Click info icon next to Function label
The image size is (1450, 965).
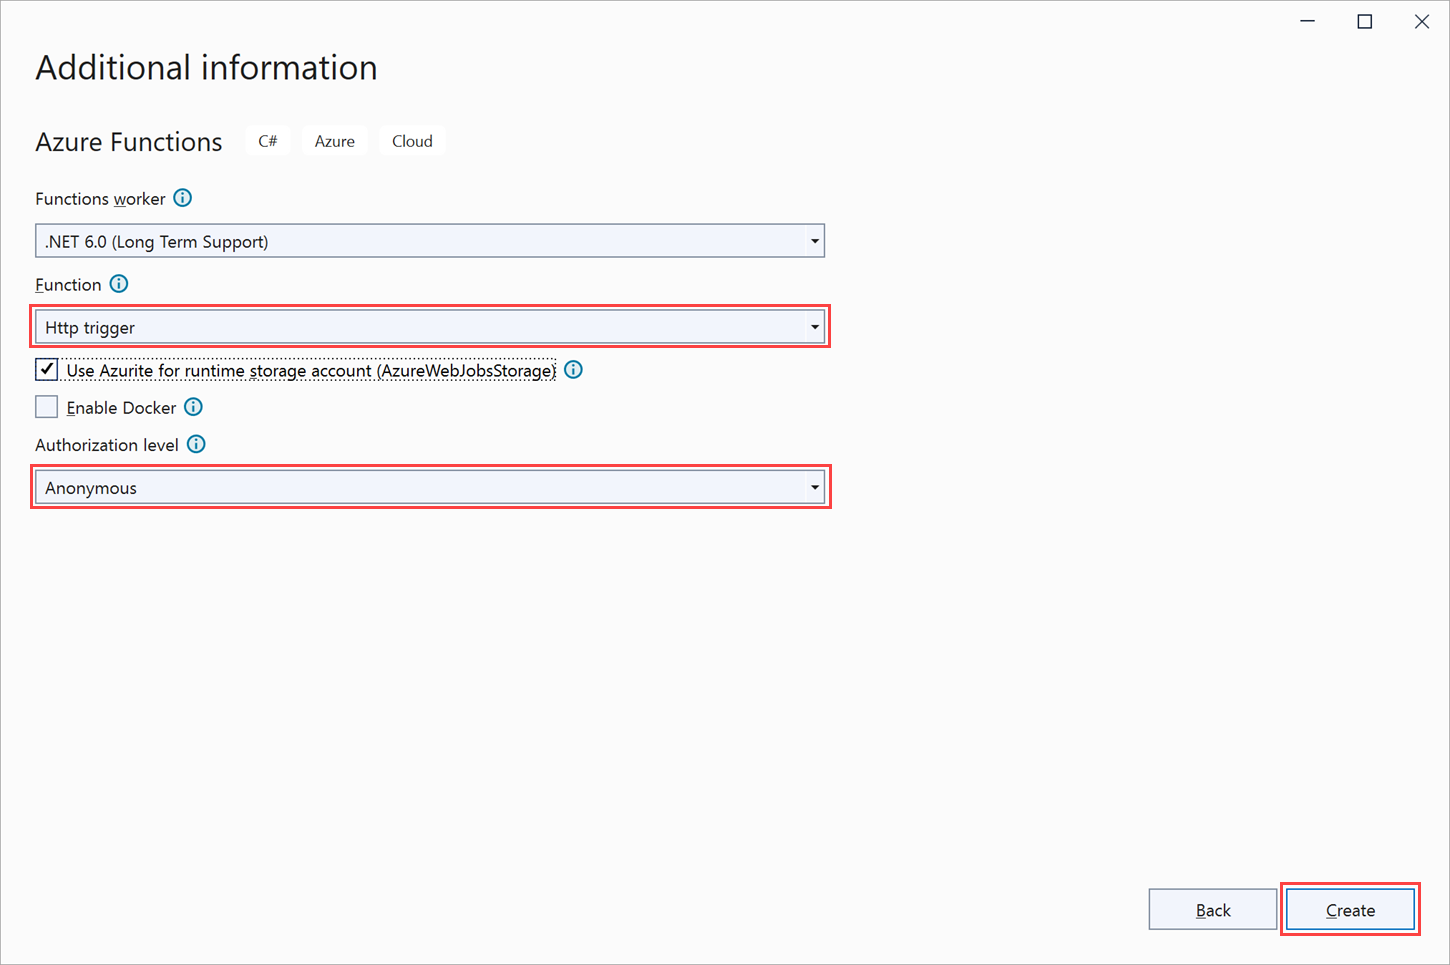pyautogui.click(x=119, y=284)
